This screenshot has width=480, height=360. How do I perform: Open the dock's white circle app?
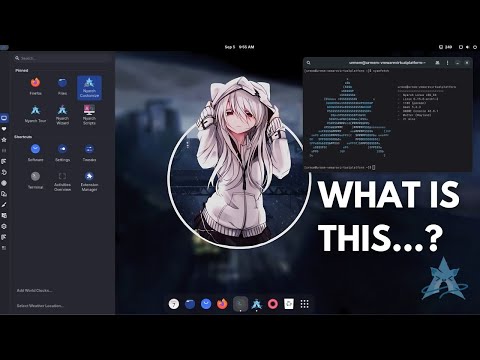pyautogui.click(x=174, y=304)
